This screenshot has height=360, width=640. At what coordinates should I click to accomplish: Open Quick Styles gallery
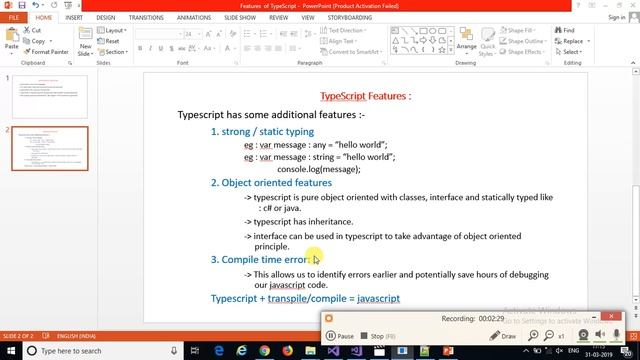coord(487,42)
